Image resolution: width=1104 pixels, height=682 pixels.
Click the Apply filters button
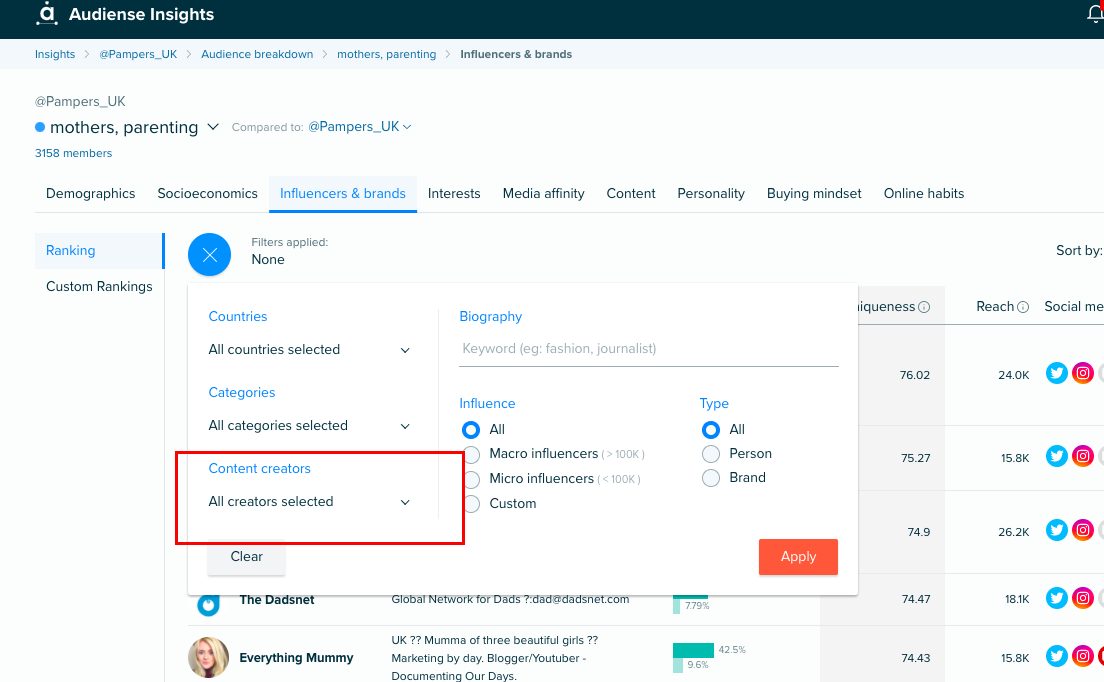[x=798, y=557]
